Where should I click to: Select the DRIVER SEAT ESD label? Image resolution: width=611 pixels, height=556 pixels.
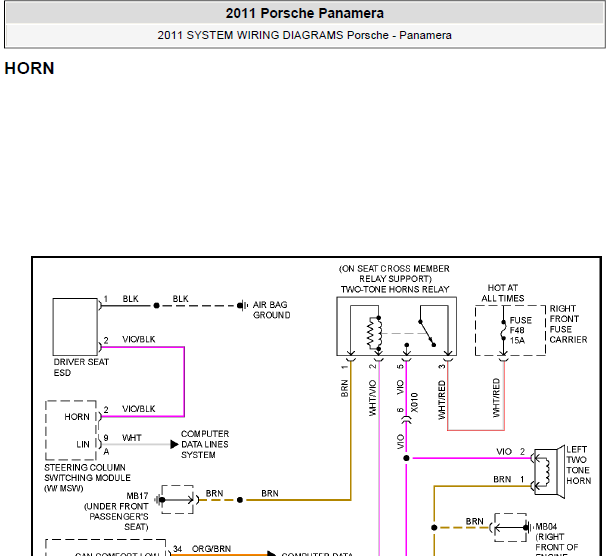coord(81,367)
